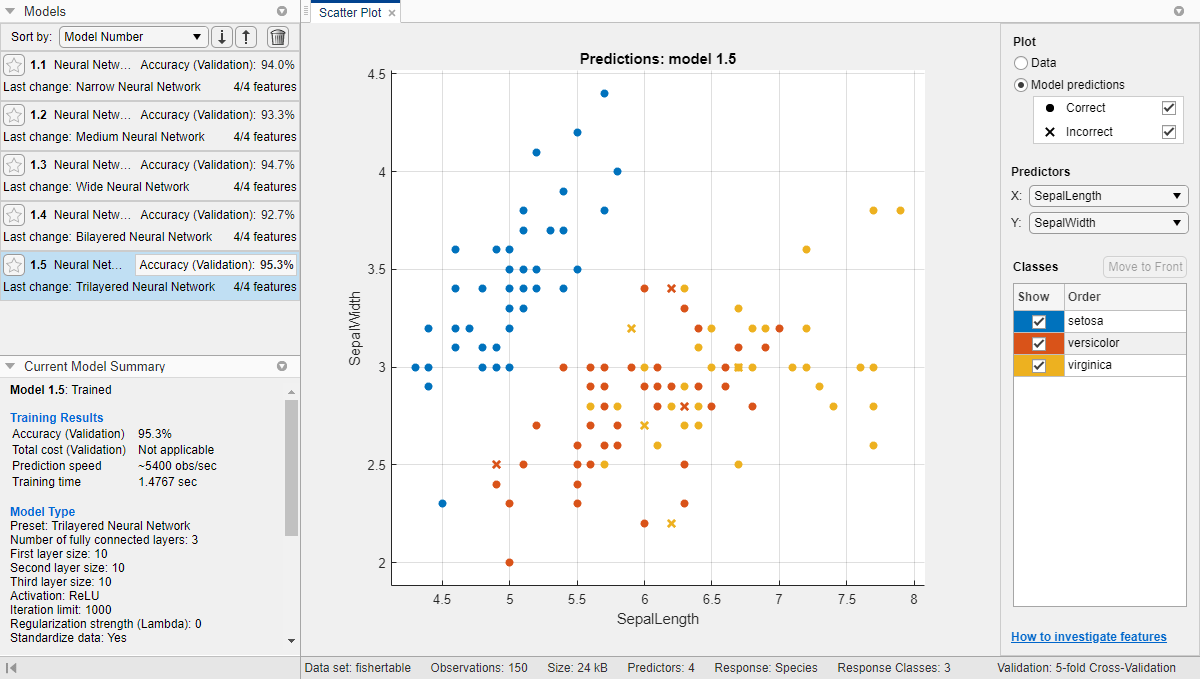Click the Move to Front button
The image size is (1200, 679).
(x=1144, y=266)
